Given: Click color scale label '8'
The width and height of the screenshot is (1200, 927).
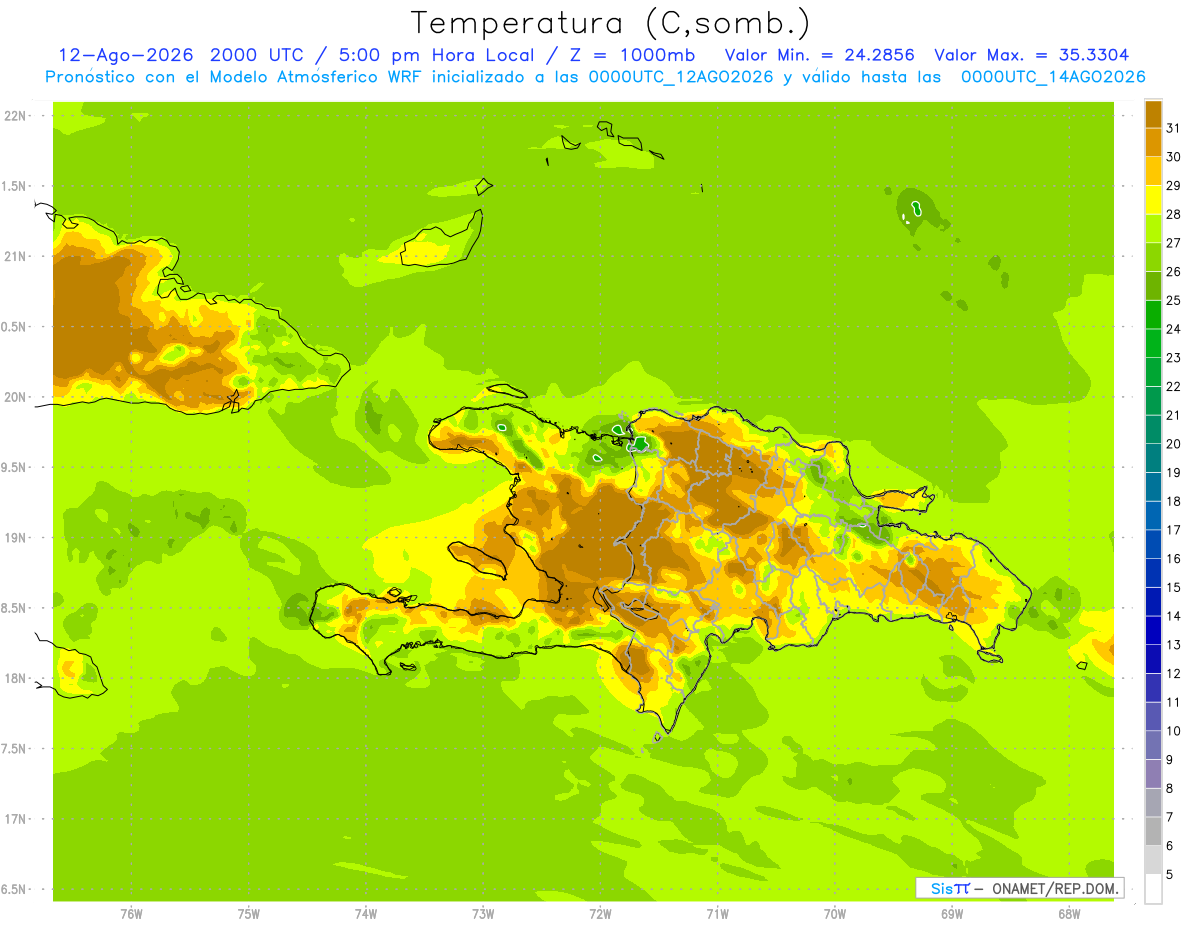Looking at the screenshot, I should 1170,788.
